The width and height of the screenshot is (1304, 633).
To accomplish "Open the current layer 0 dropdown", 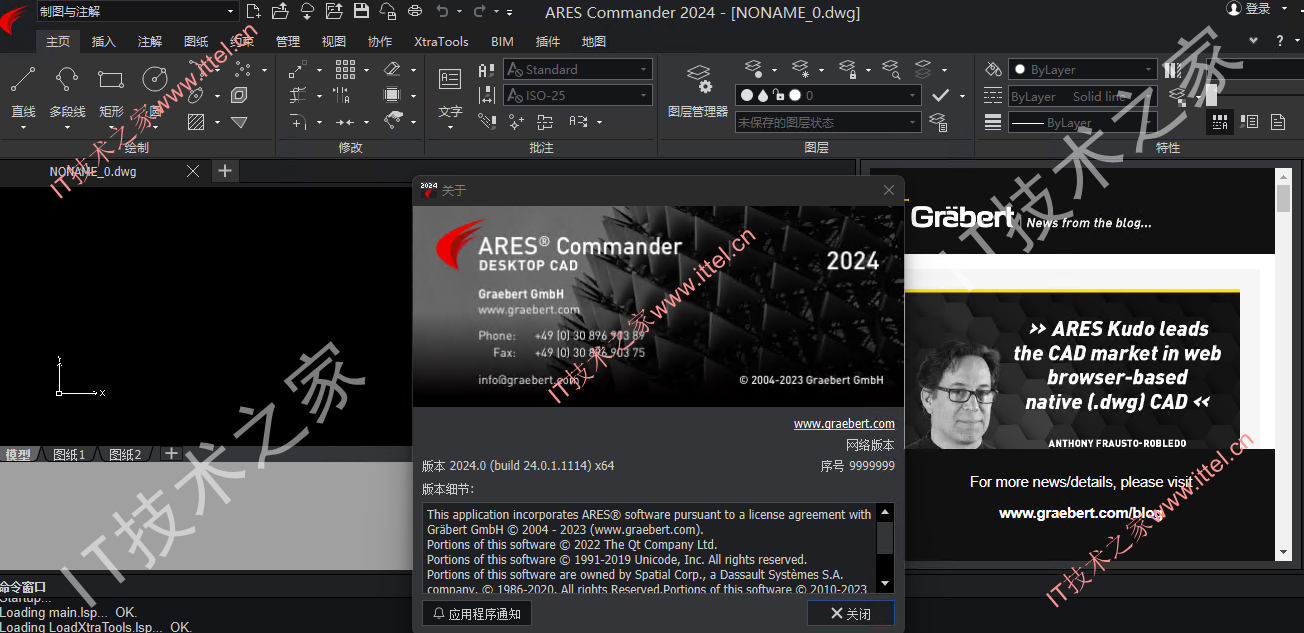I will pyautogui.click(x=828, y=95).
